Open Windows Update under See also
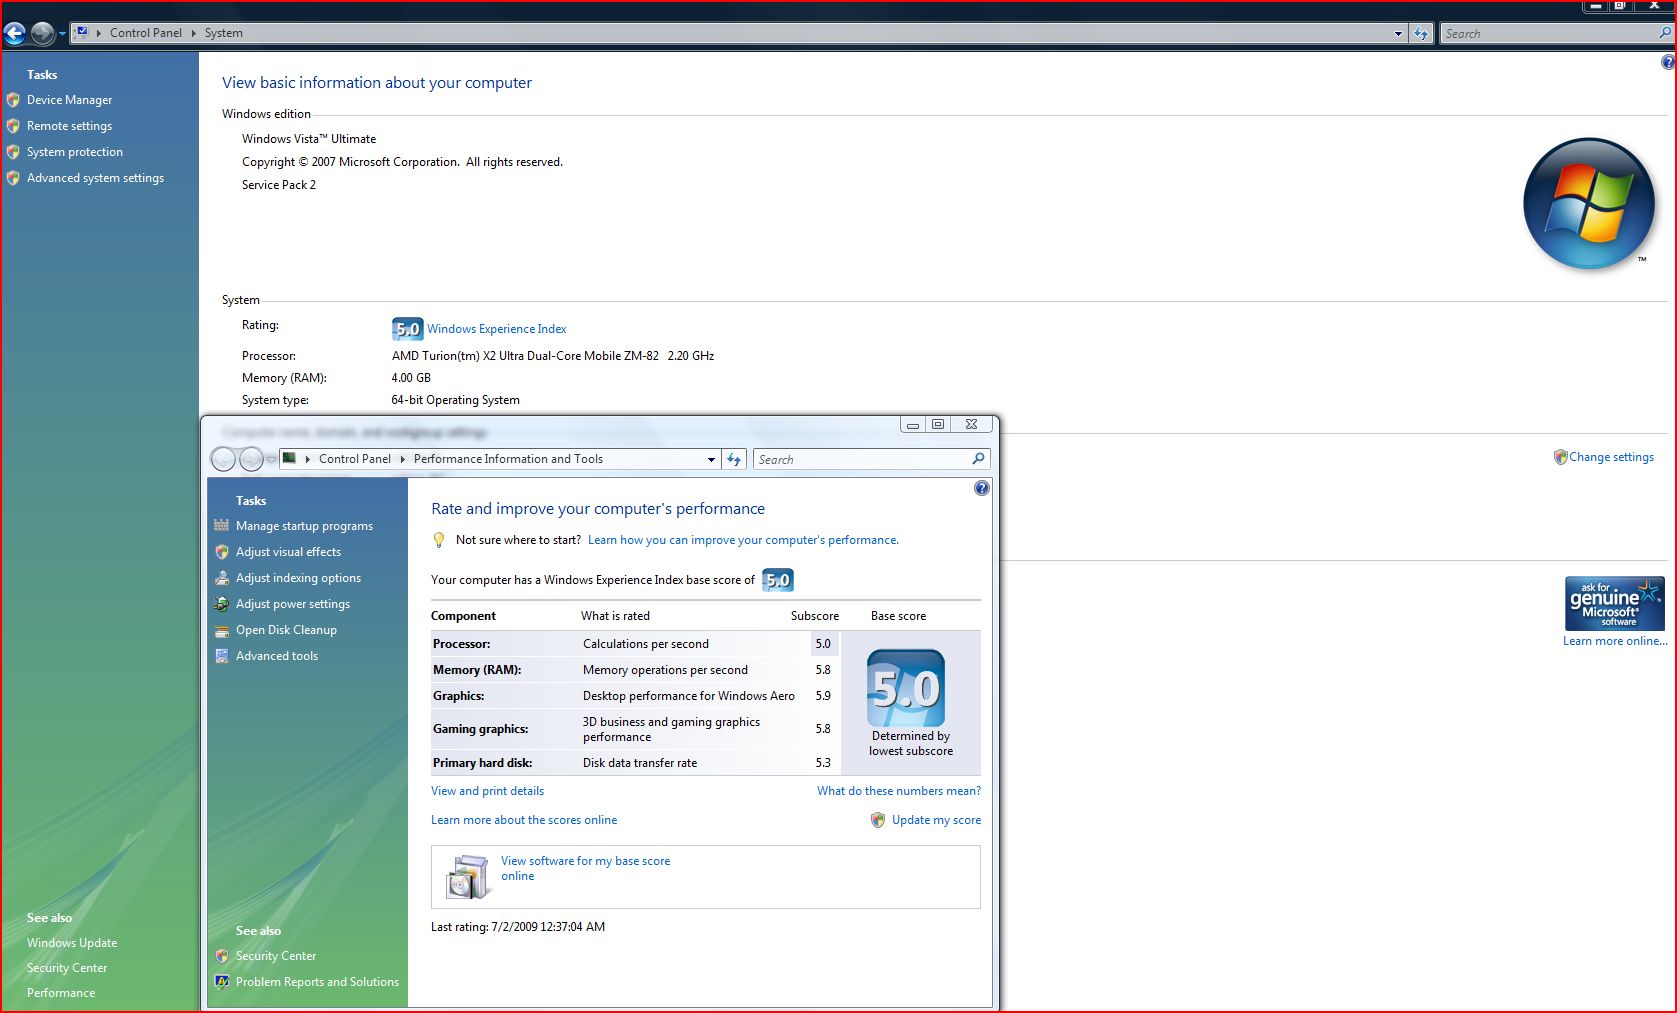This screenshot has height=1013, width=1677. point(72,943)
